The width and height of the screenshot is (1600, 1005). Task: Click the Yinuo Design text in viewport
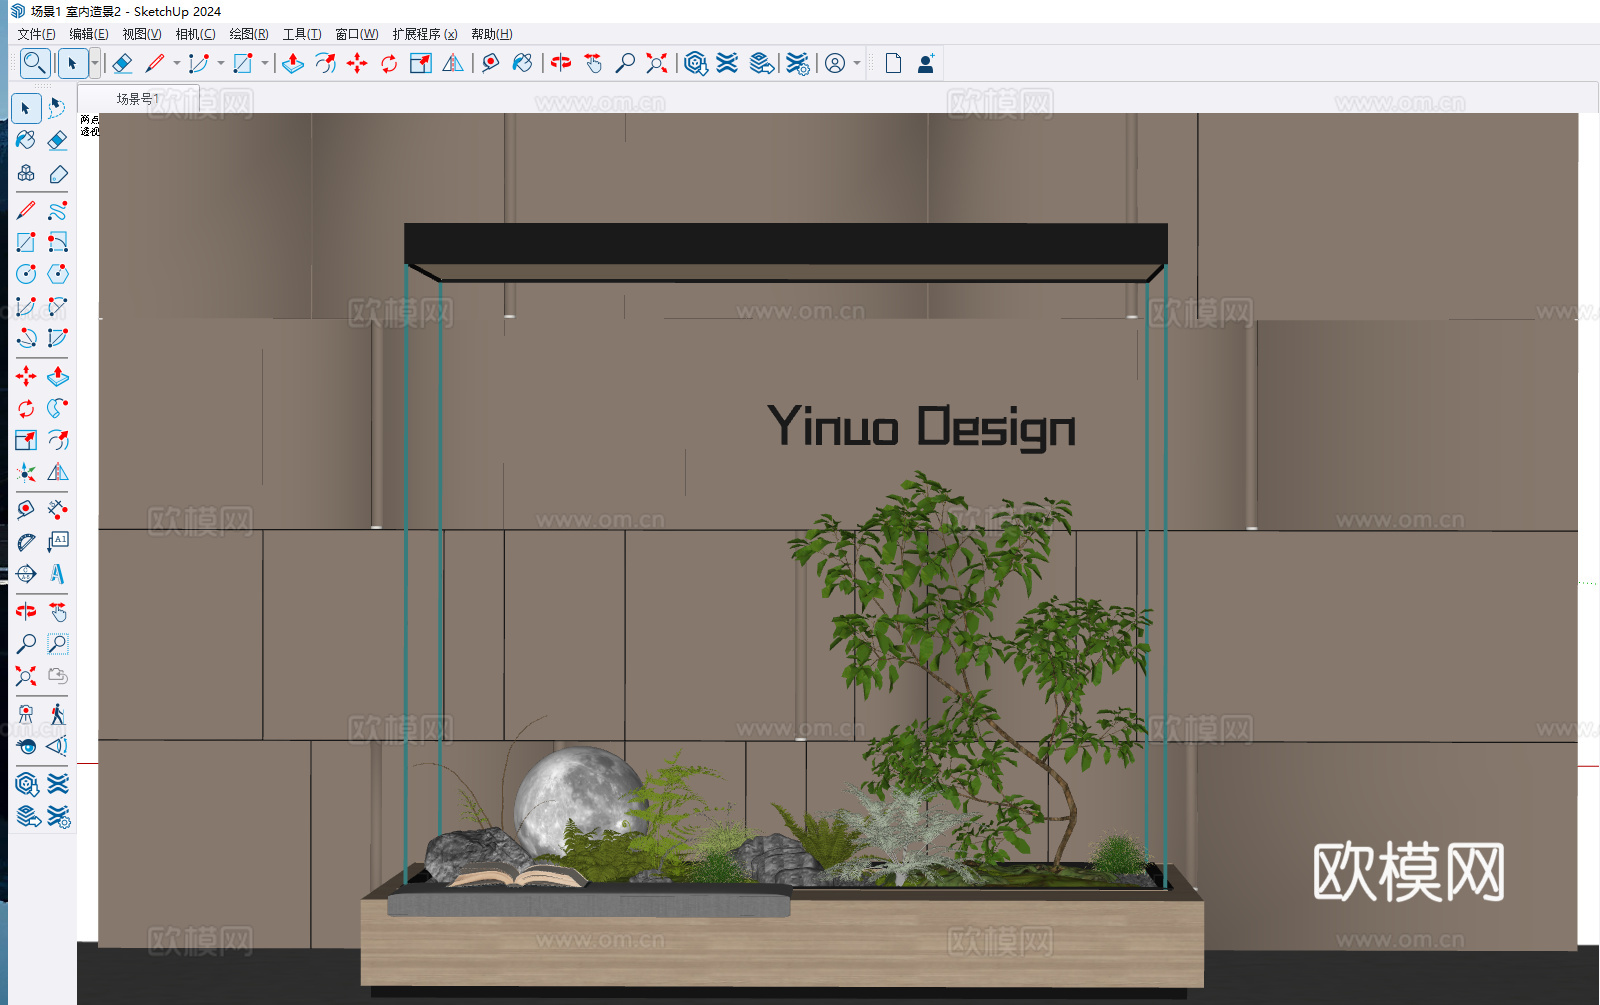pos(921,427)
